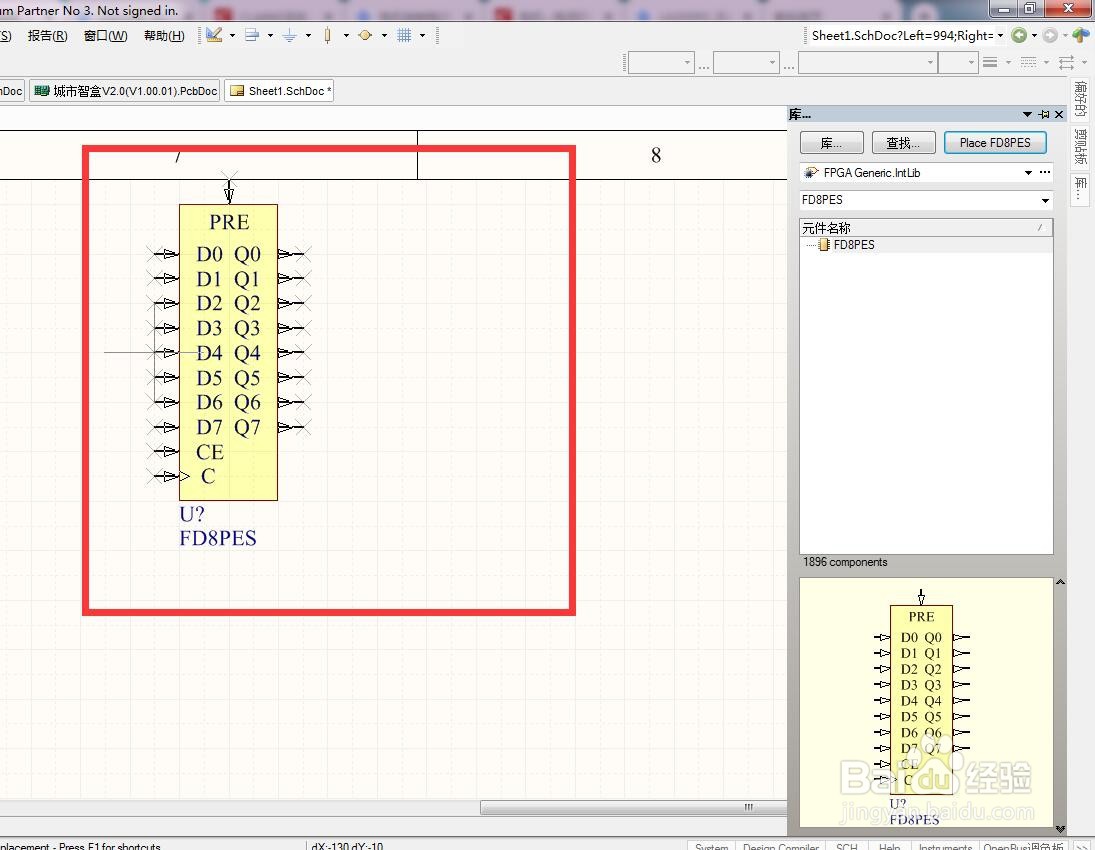Open the Instruments panel button
This screenshot has width=1095, height=850.
(945, 846)
